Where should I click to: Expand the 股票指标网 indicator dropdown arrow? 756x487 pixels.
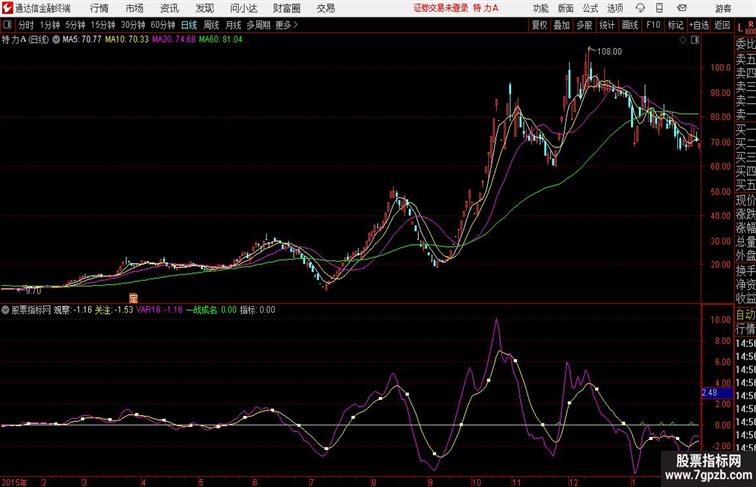tap(5, 310)
